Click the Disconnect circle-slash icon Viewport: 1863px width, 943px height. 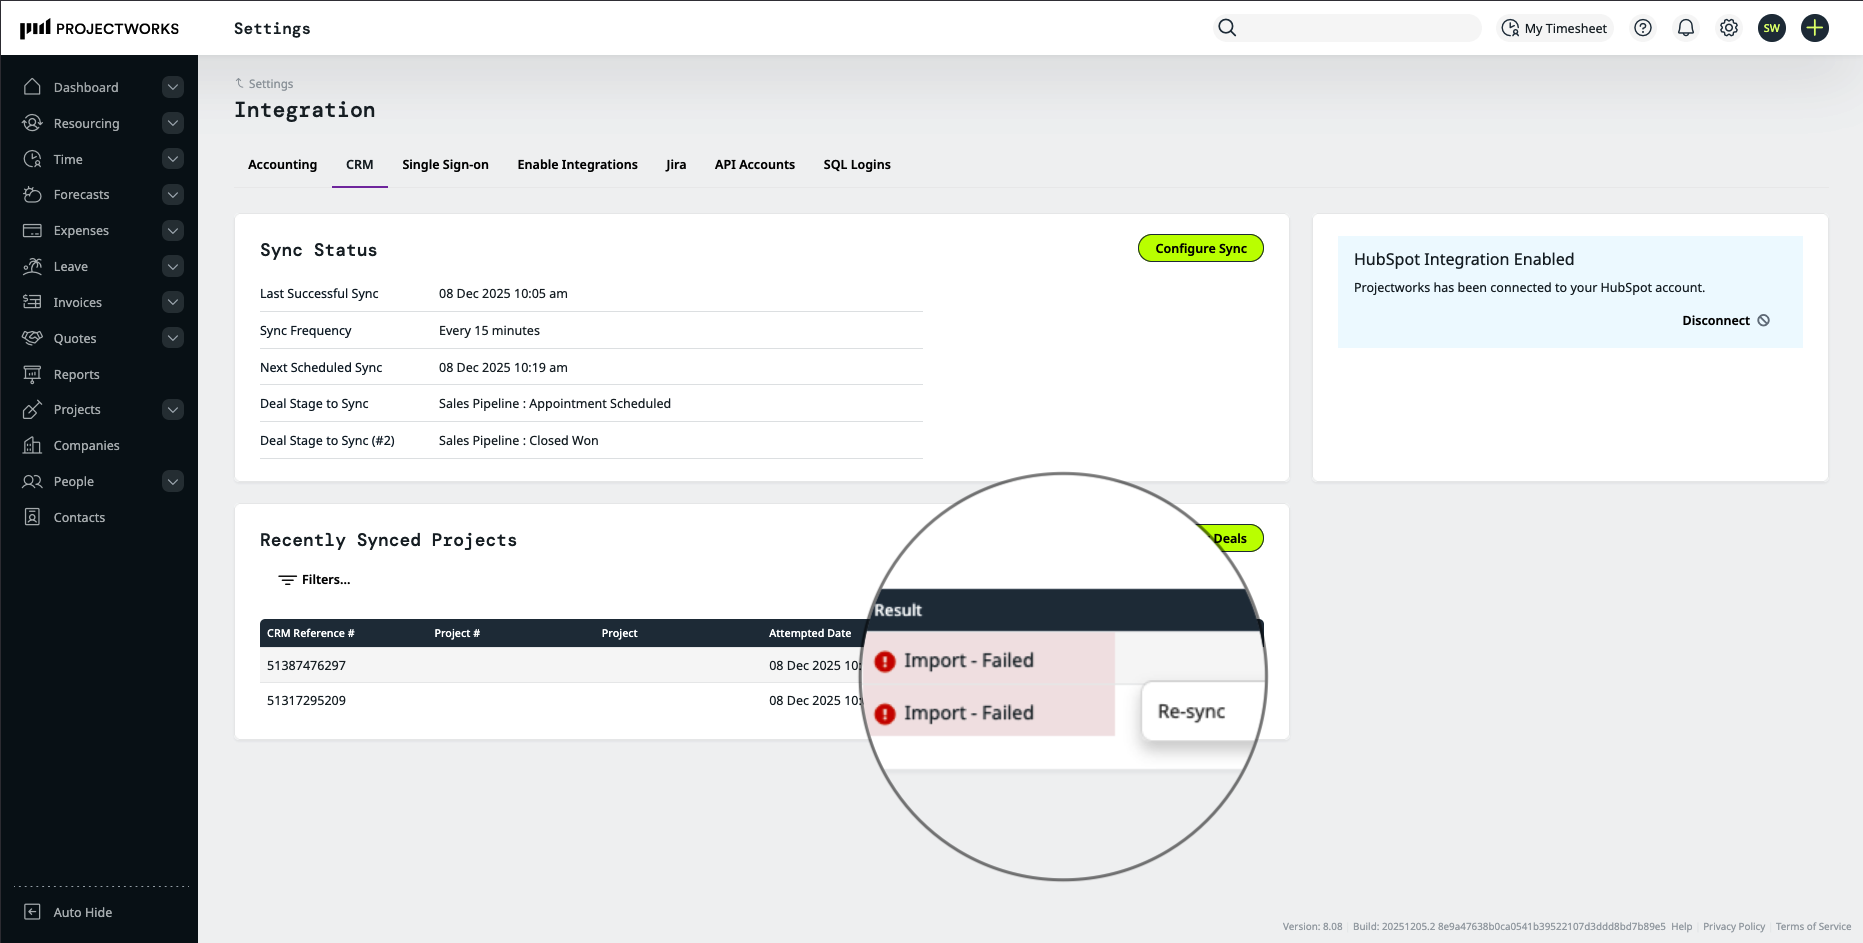[1764, 320]
